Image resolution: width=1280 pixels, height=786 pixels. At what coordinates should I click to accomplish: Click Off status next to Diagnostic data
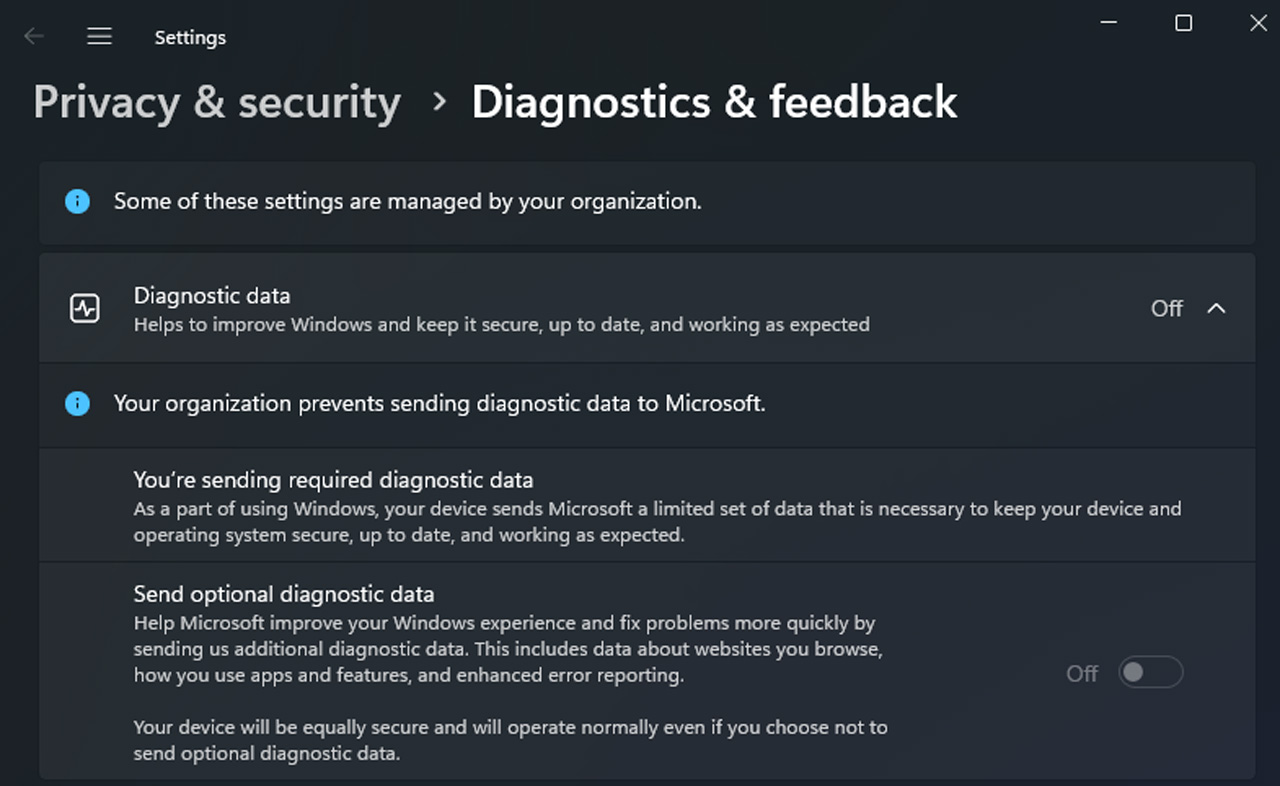1166,309
